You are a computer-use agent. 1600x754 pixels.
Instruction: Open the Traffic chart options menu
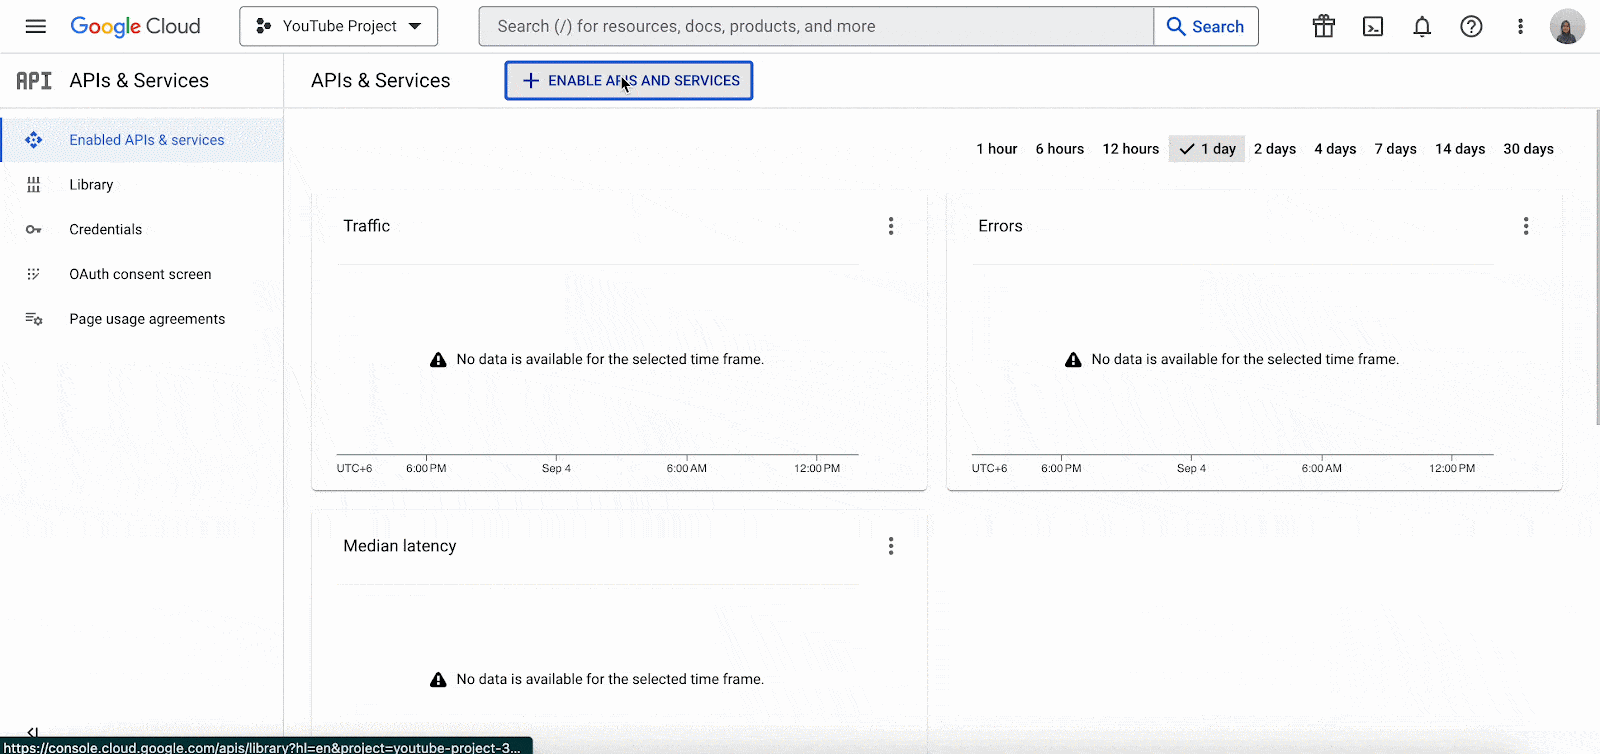click(x=891, y=226)
